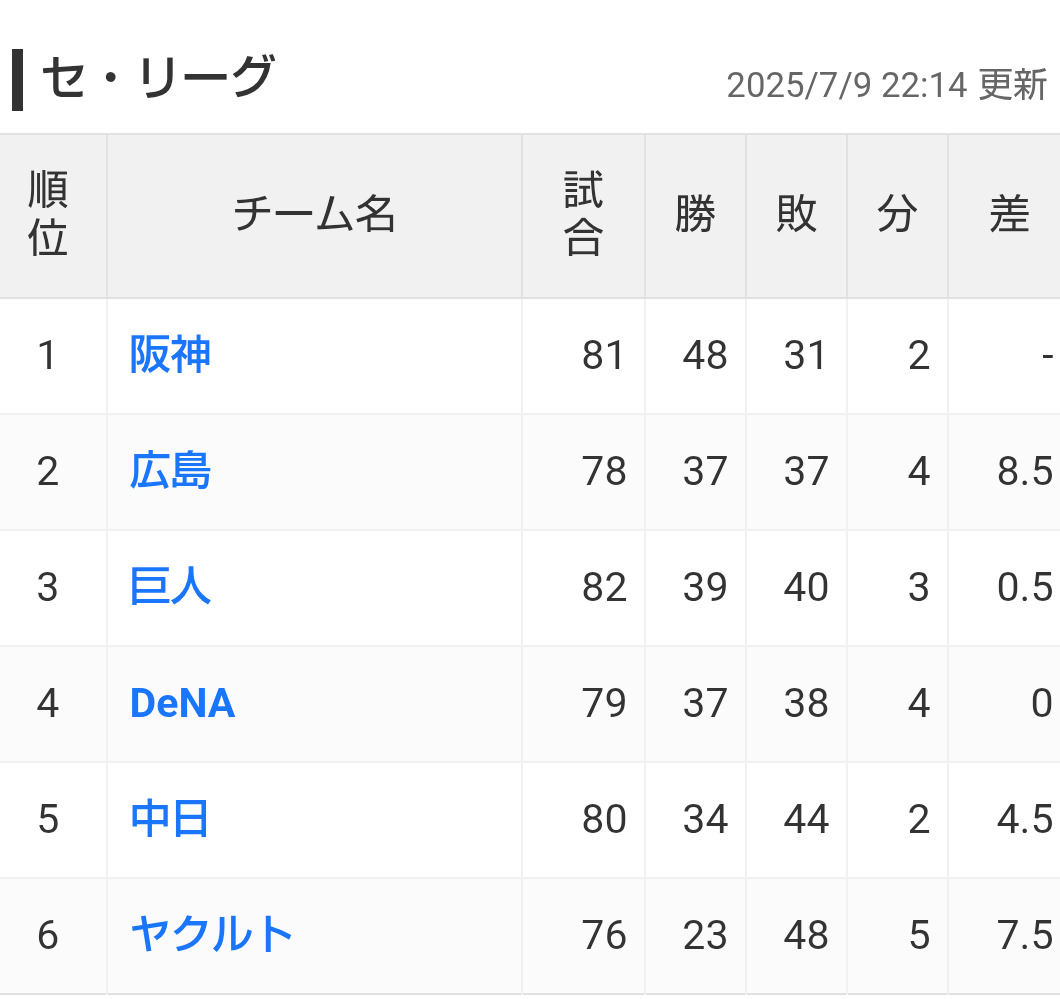Click the 巨人 team link
Image resolution: width=1060 pixels, height=999 pixels.
170,587
